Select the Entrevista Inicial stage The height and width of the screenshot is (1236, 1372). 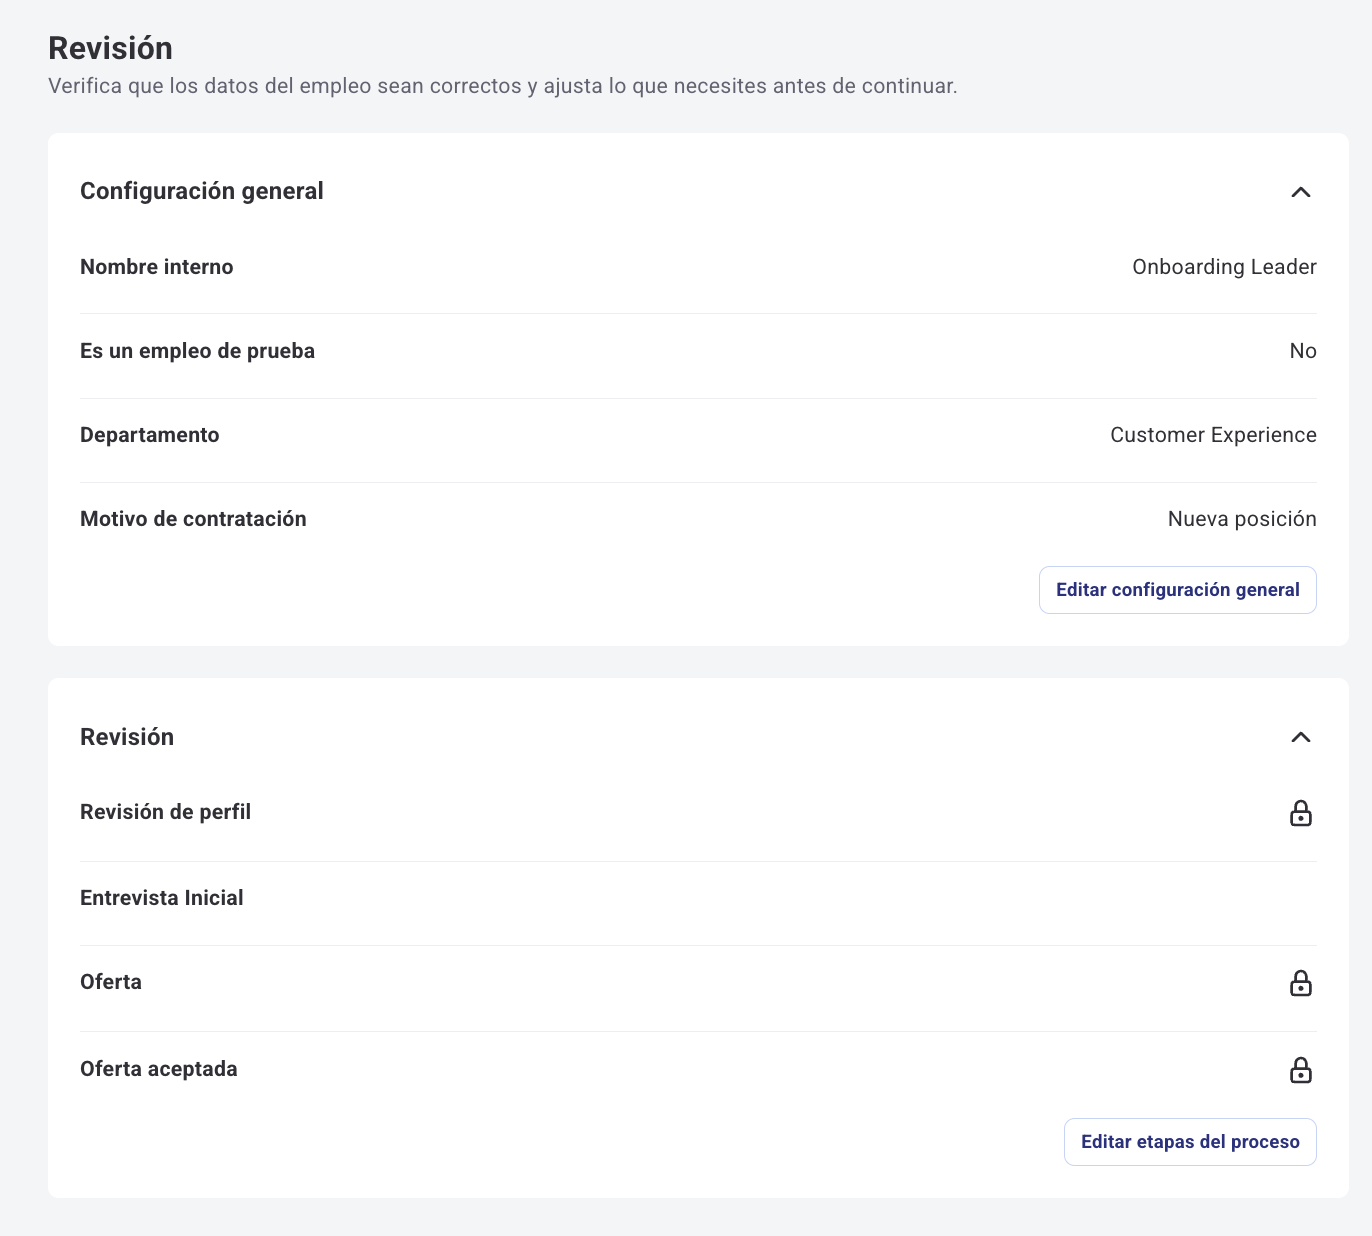pyautogui.click(x=162, y=898)
